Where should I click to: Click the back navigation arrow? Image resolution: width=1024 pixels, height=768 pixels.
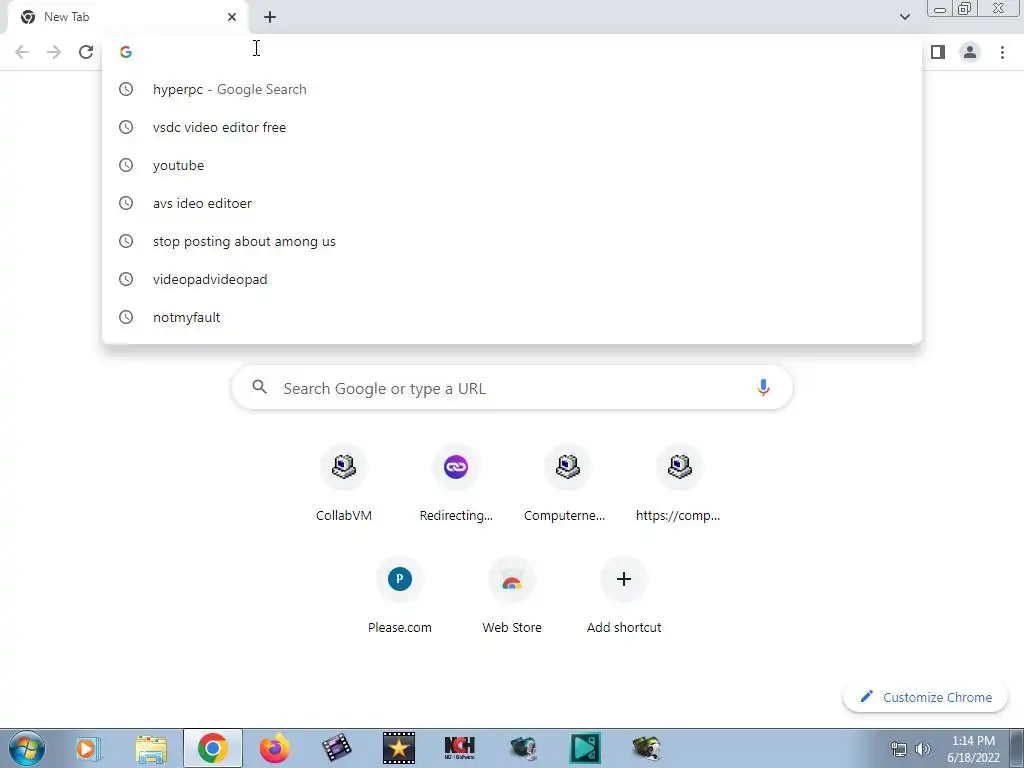[x=22, y=52]
